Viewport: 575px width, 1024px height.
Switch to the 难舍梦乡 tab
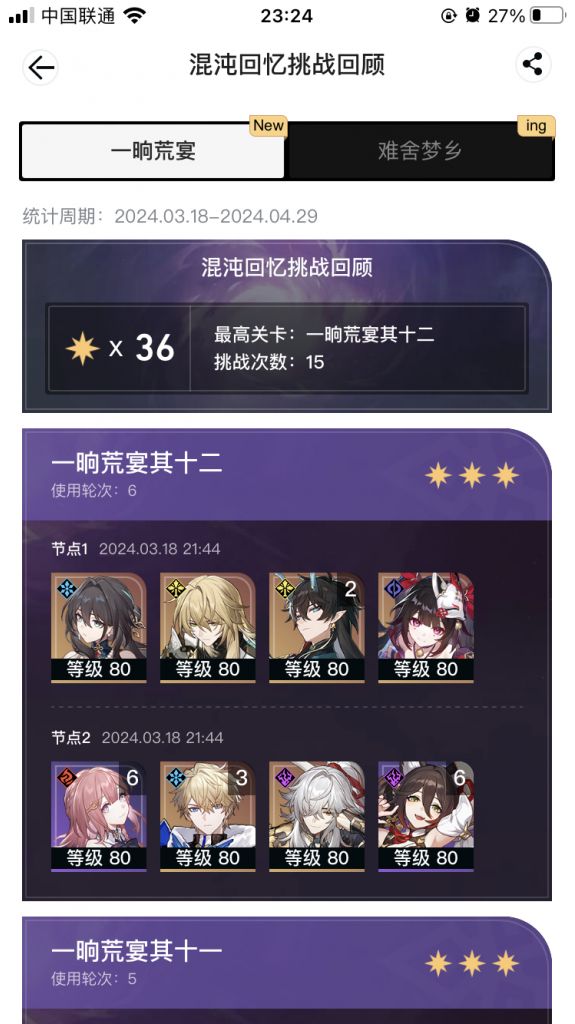point(419,151)
